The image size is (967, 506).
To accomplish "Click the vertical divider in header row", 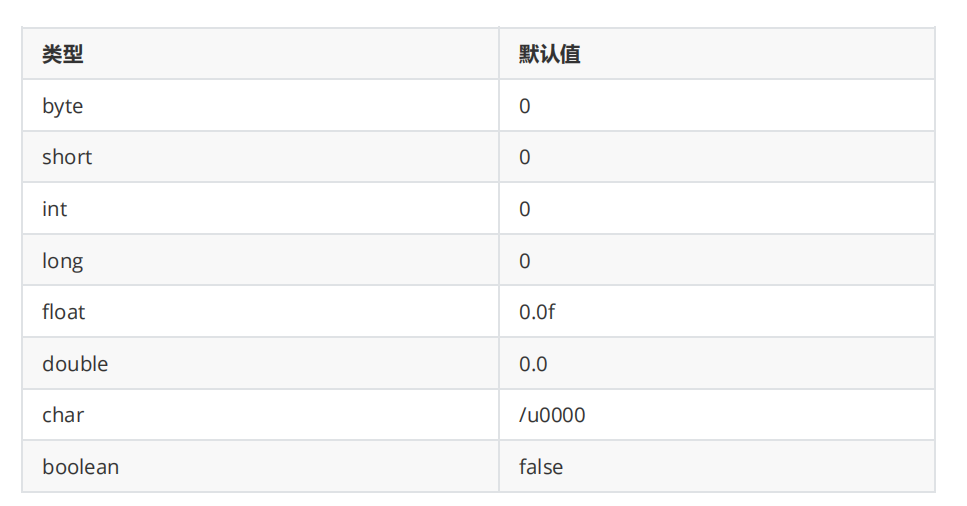I will [x=499, y=54].
